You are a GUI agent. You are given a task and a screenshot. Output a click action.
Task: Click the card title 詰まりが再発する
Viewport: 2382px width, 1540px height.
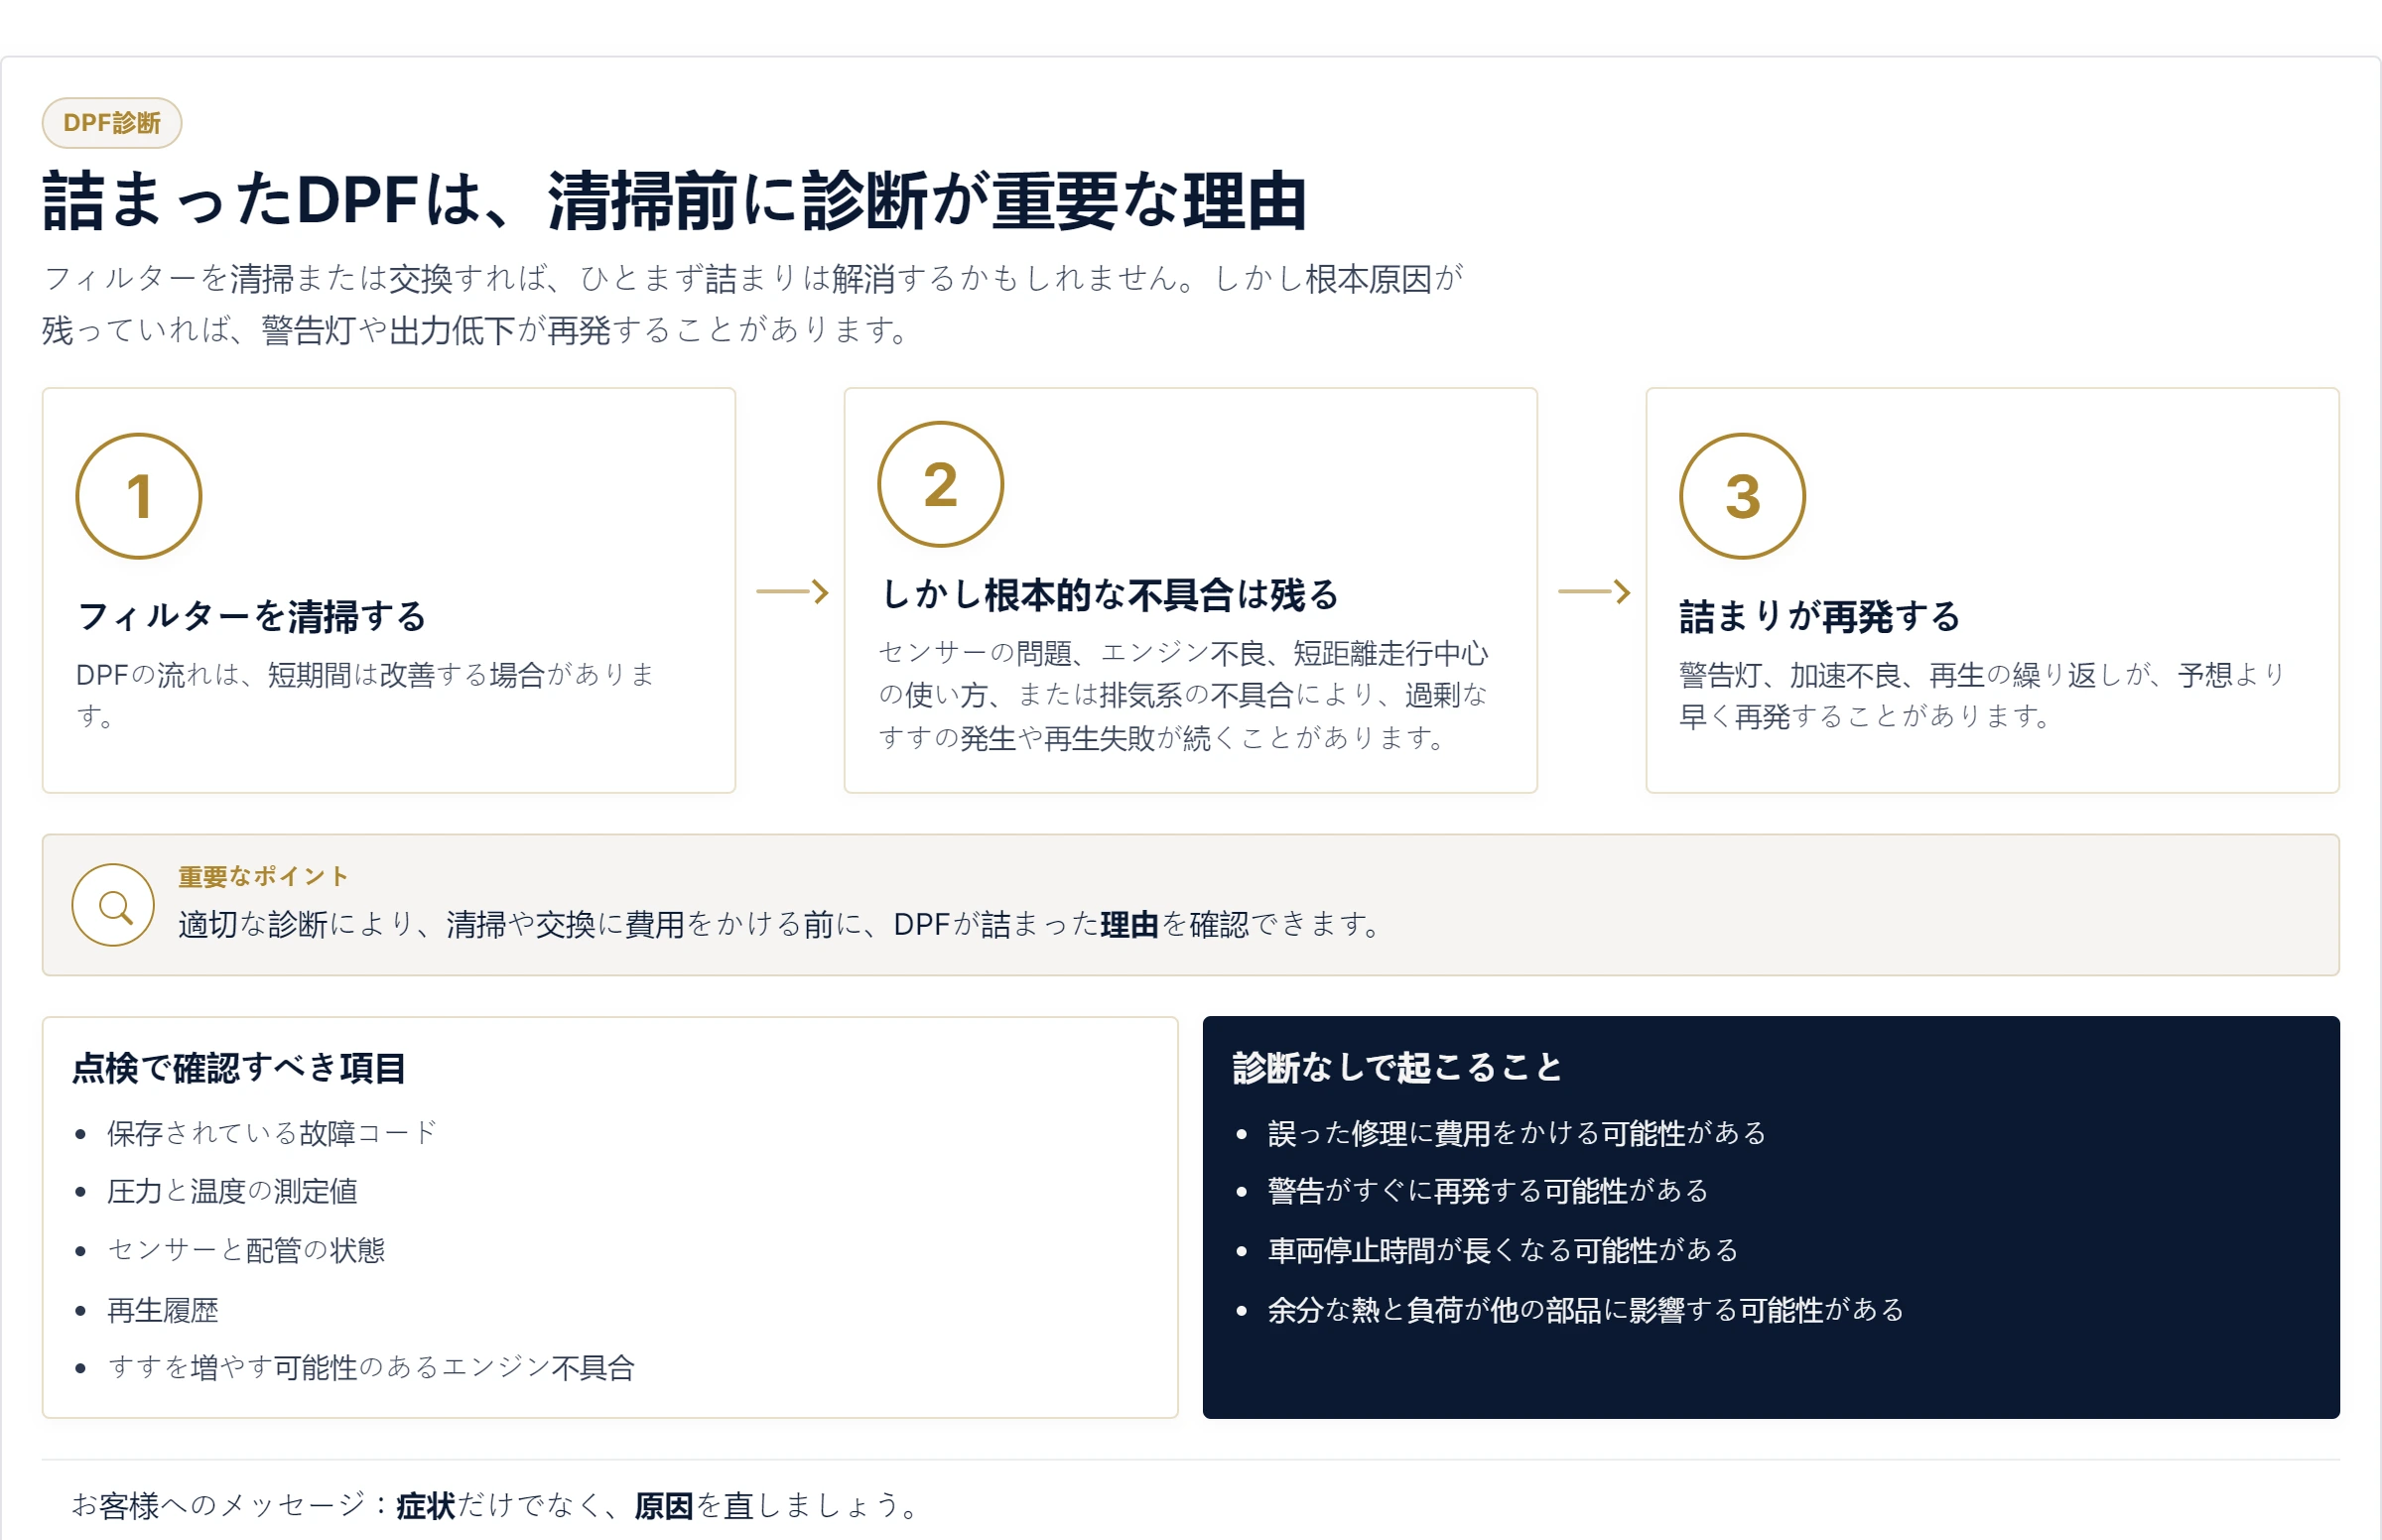pyautogui.click(x=1820, y=617)
